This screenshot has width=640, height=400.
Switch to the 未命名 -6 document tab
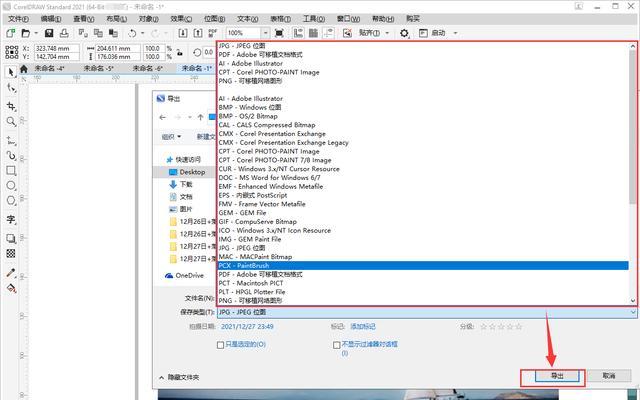point(147,69)
